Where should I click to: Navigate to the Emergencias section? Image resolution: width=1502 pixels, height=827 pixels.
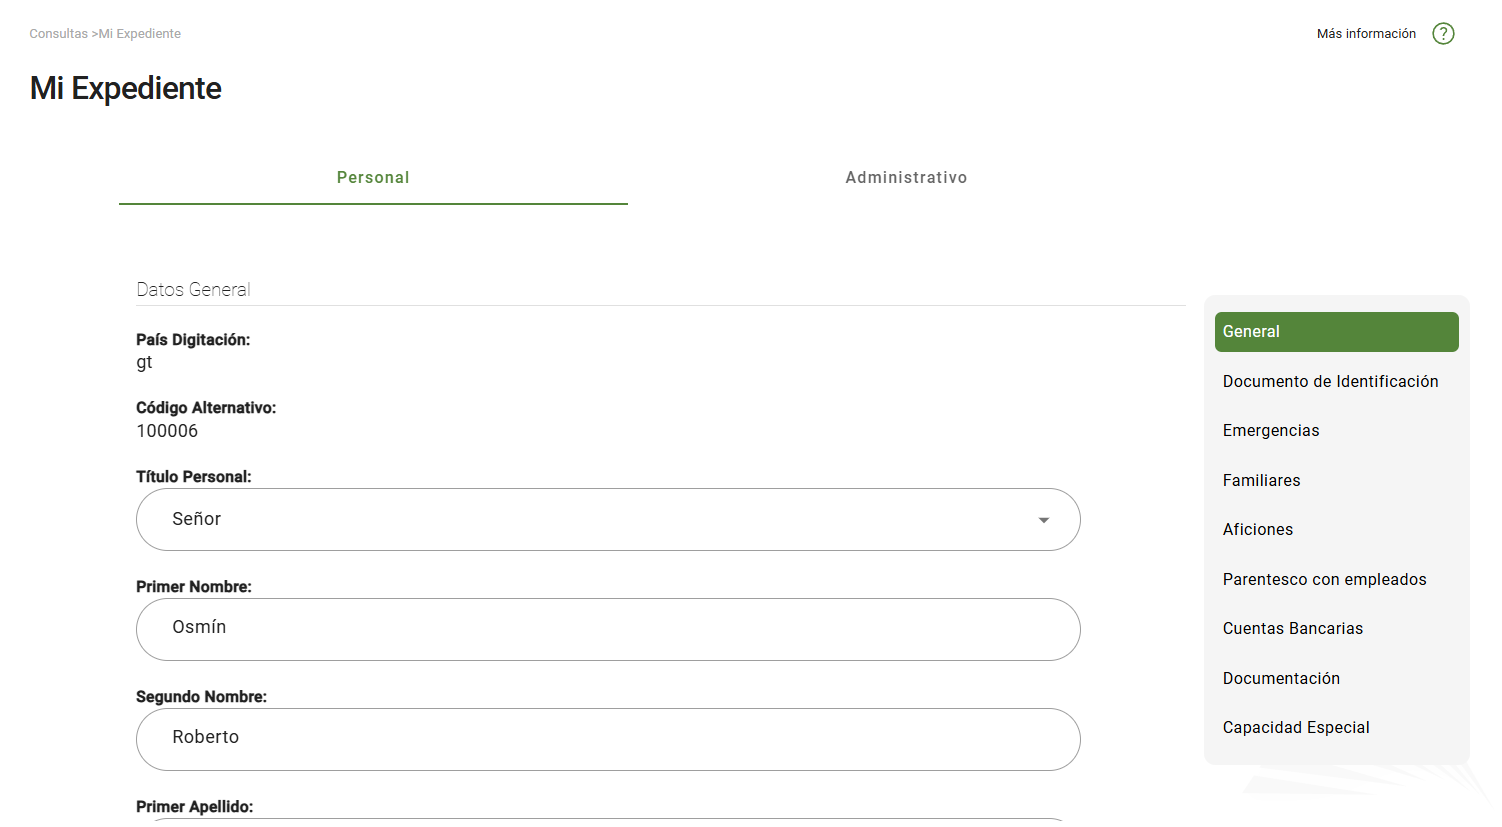pyautogui.click(x=1271, y=430)
